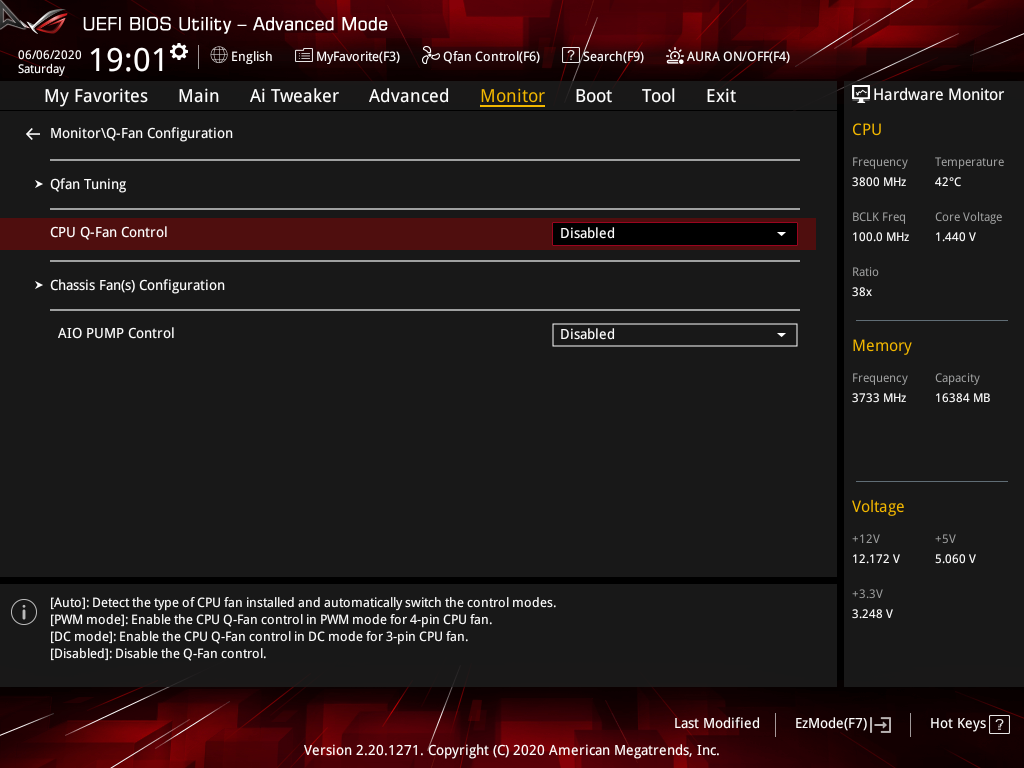The image size is (1024, 768).
Task: Select AIO PUMP Control label
Action: (116, 334)
